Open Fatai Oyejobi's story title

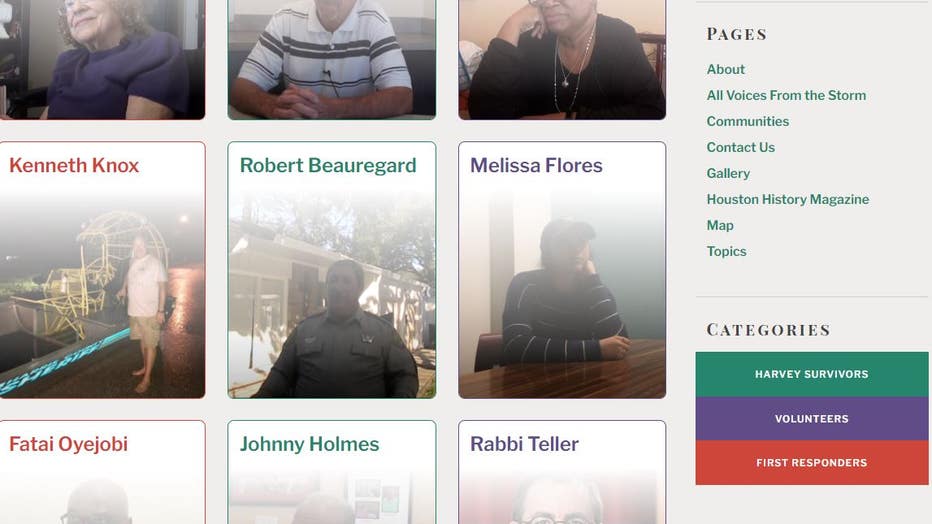(x=68, y=444)
